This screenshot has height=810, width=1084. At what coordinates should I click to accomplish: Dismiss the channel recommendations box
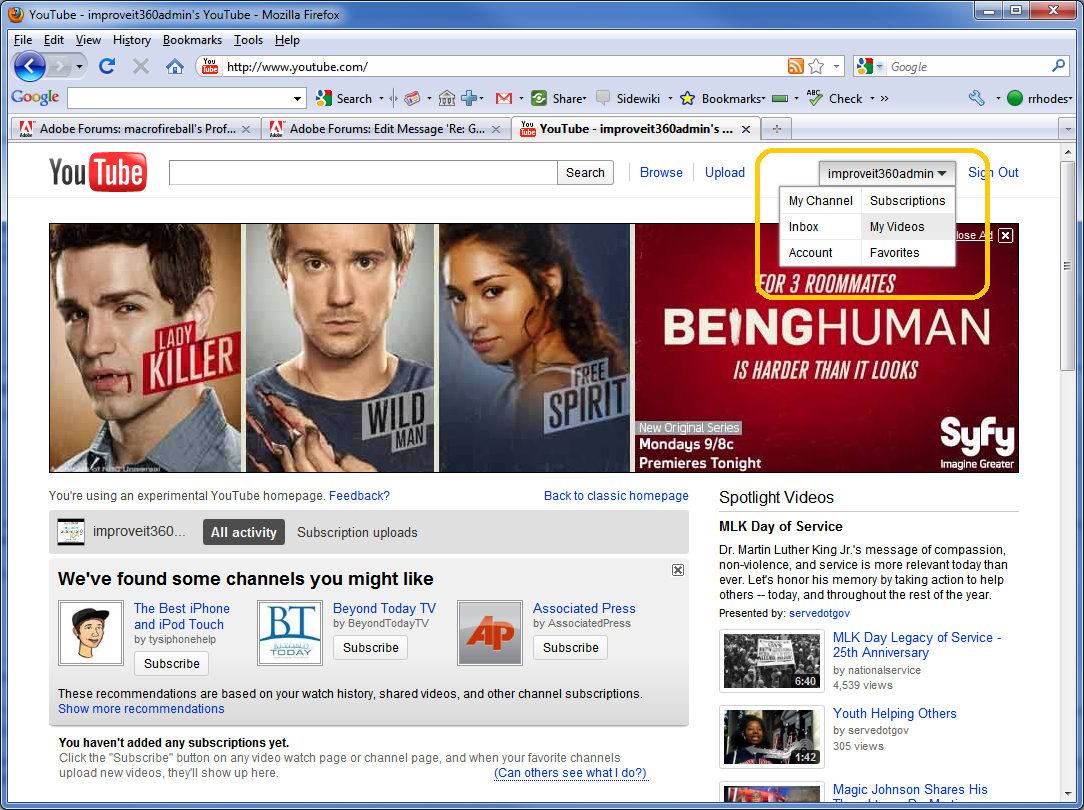pos(678,570)
